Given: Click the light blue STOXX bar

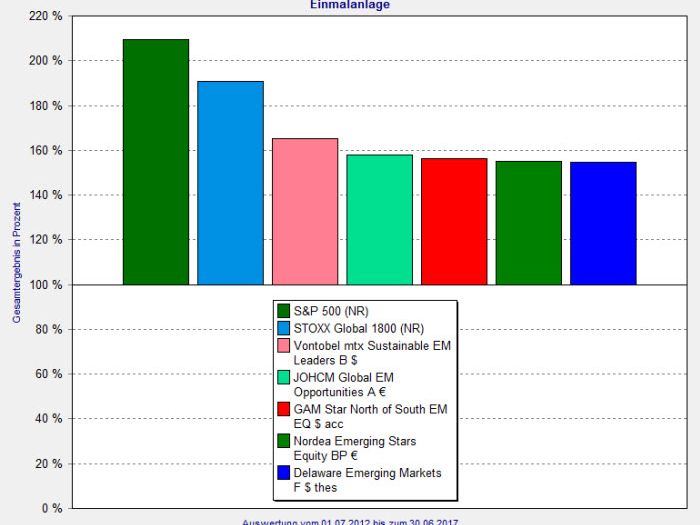Looking at the screenshot, I should (230, 183).
